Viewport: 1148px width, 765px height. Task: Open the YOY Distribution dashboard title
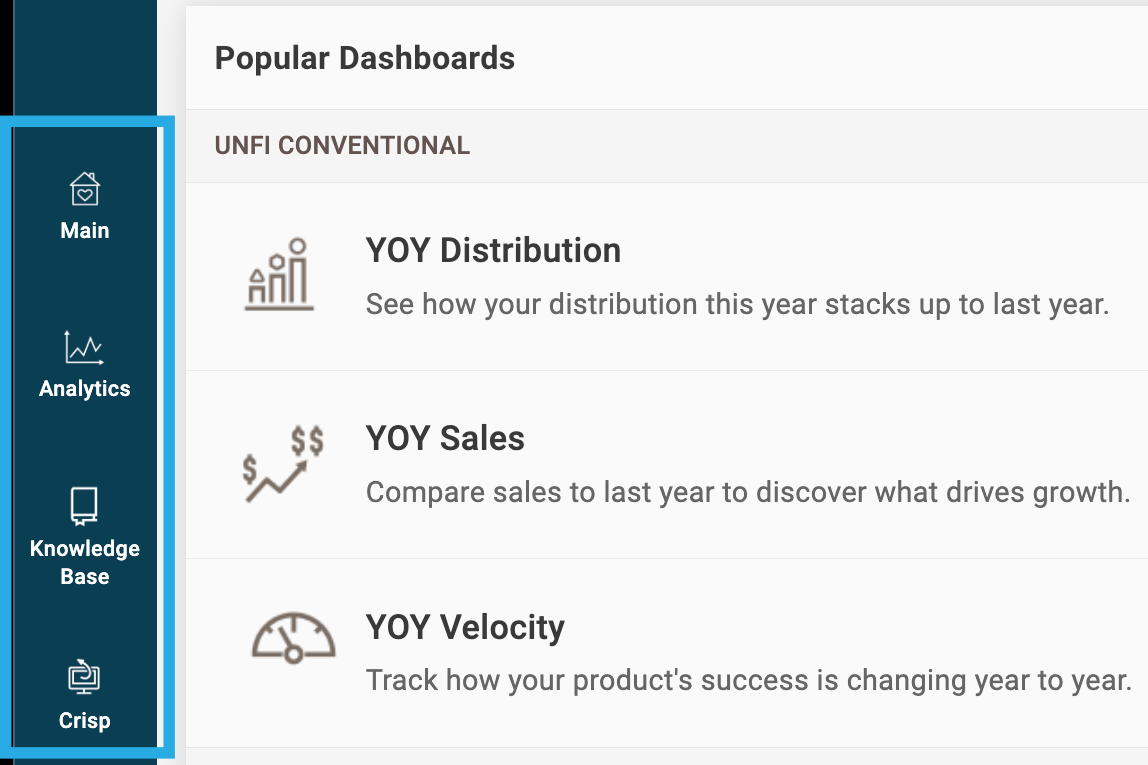tap(493, 251)
